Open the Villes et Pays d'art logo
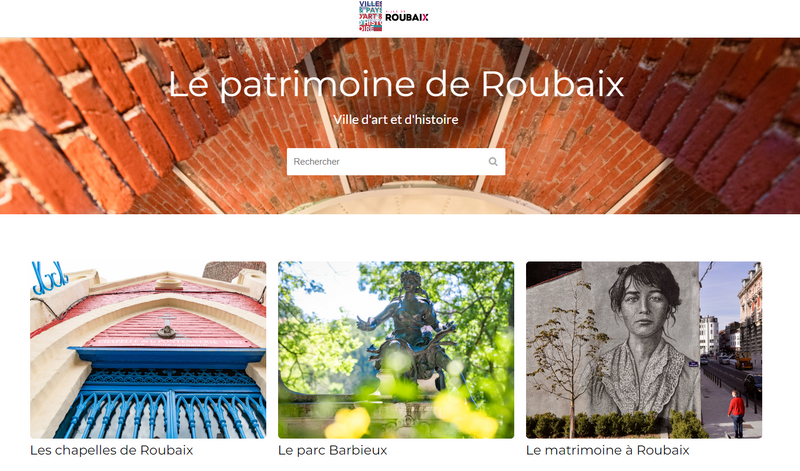800x471 pixels. click(x=370, y=16)
